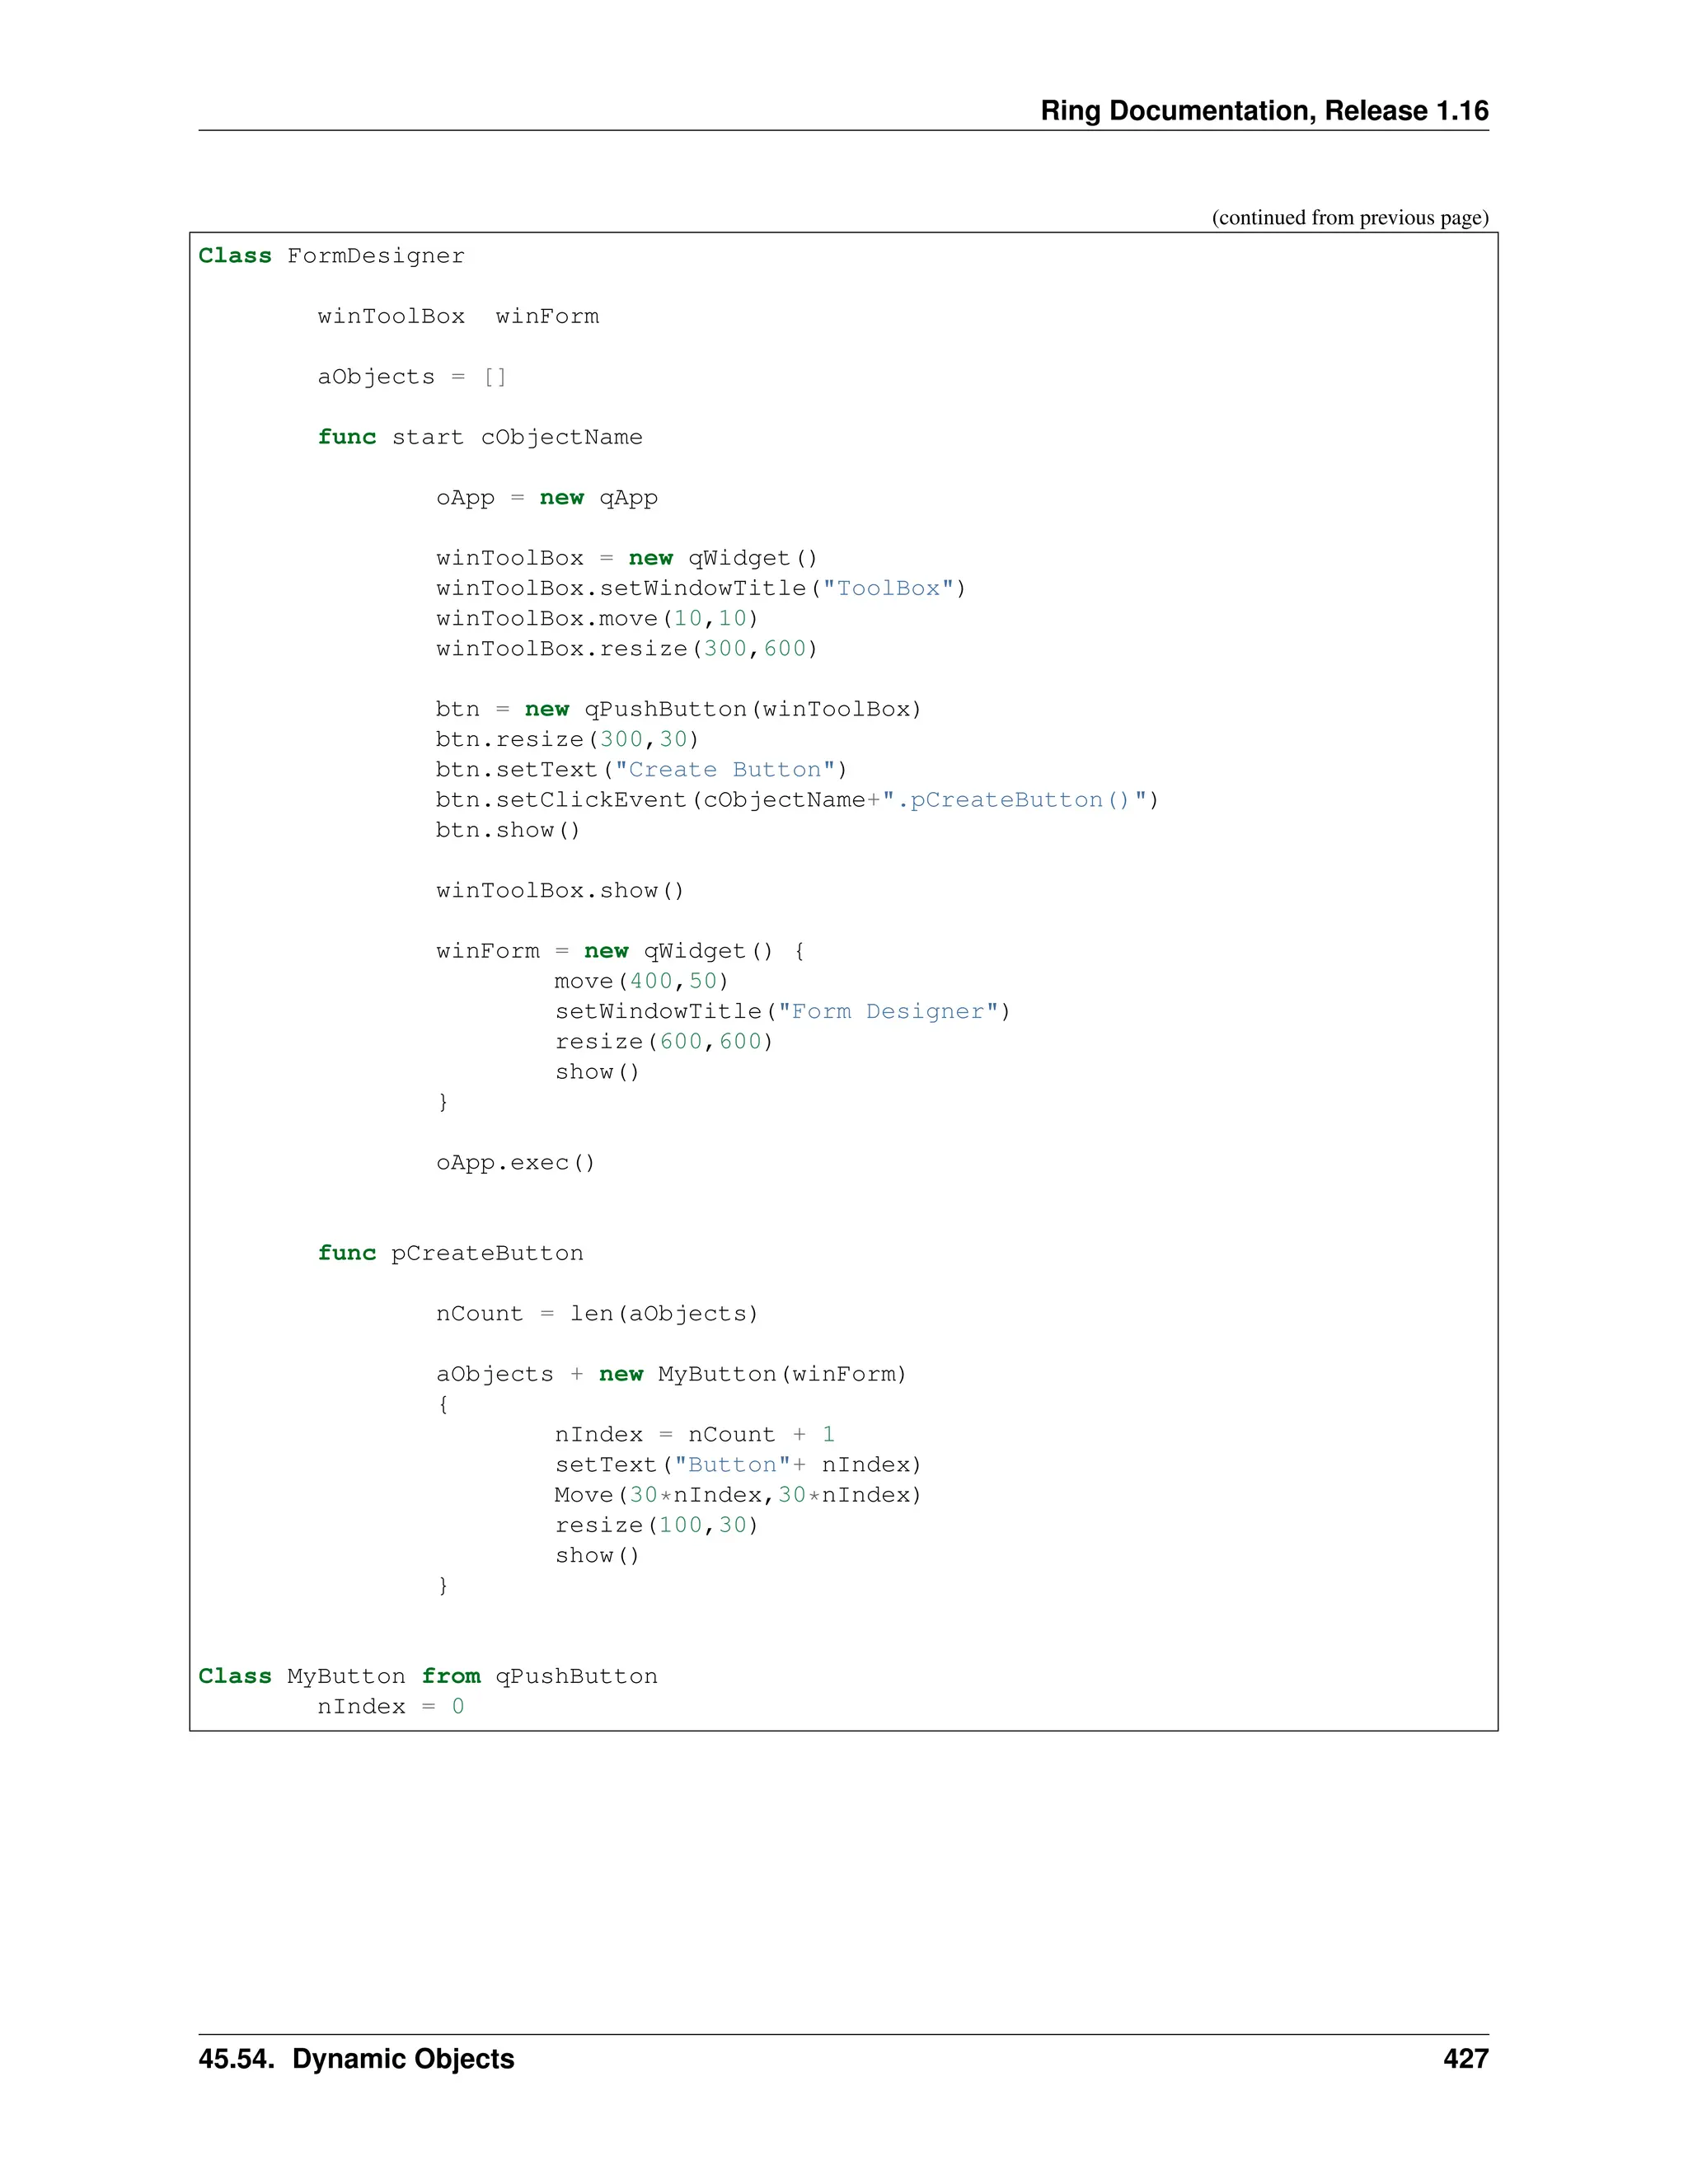Click the '45.54. Dynamic Objects' footer
This screenshot has height=2184, width=1688.
(x=356, y=2058)
